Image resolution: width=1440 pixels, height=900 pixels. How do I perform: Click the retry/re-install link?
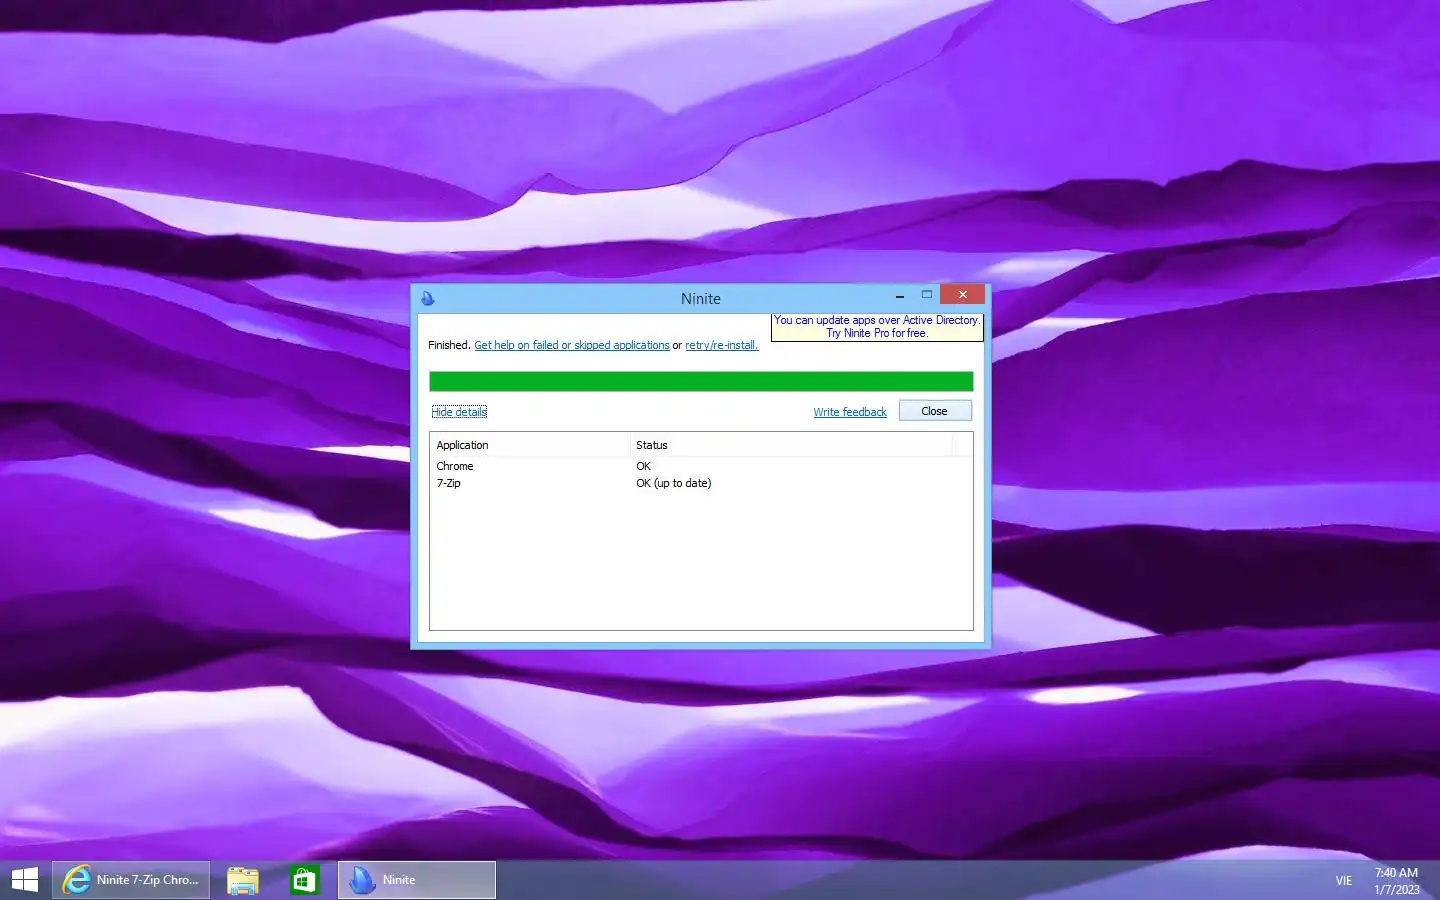pyautogui.click(x=722, y=345)
